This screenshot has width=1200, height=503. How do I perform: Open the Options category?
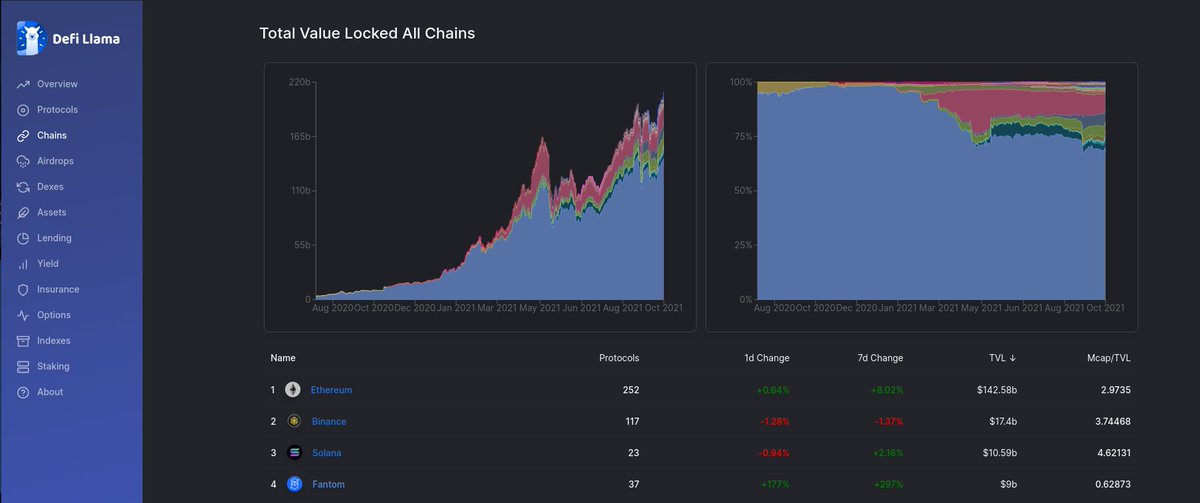pos(54,315)
